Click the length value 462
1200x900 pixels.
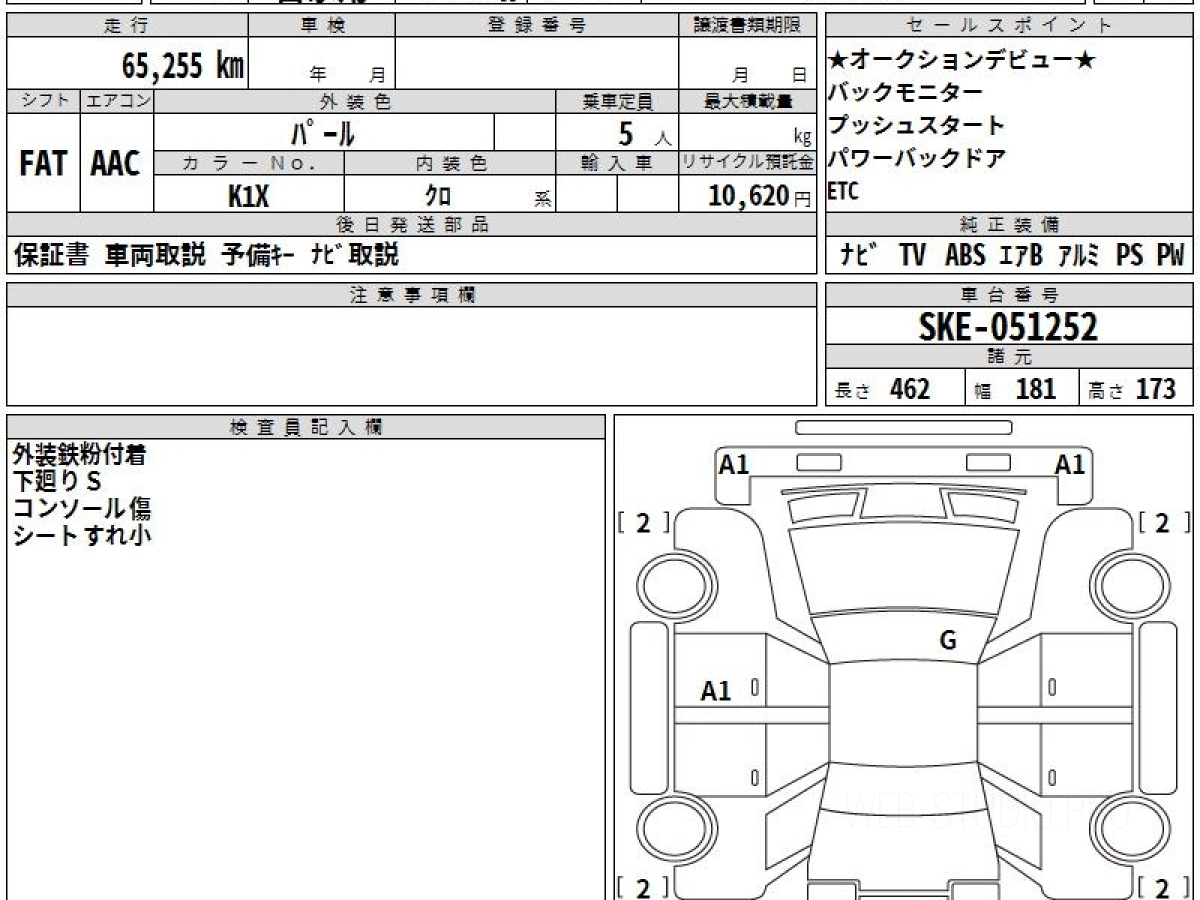[909, 389]
